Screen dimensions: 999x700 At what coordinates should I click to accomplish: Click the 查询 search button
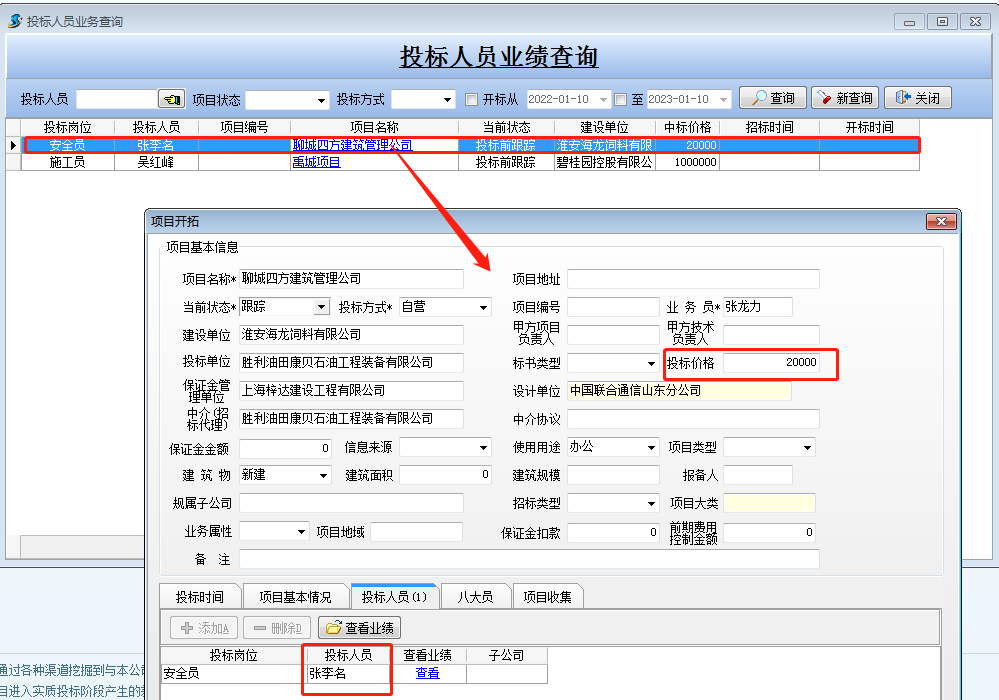773,98
